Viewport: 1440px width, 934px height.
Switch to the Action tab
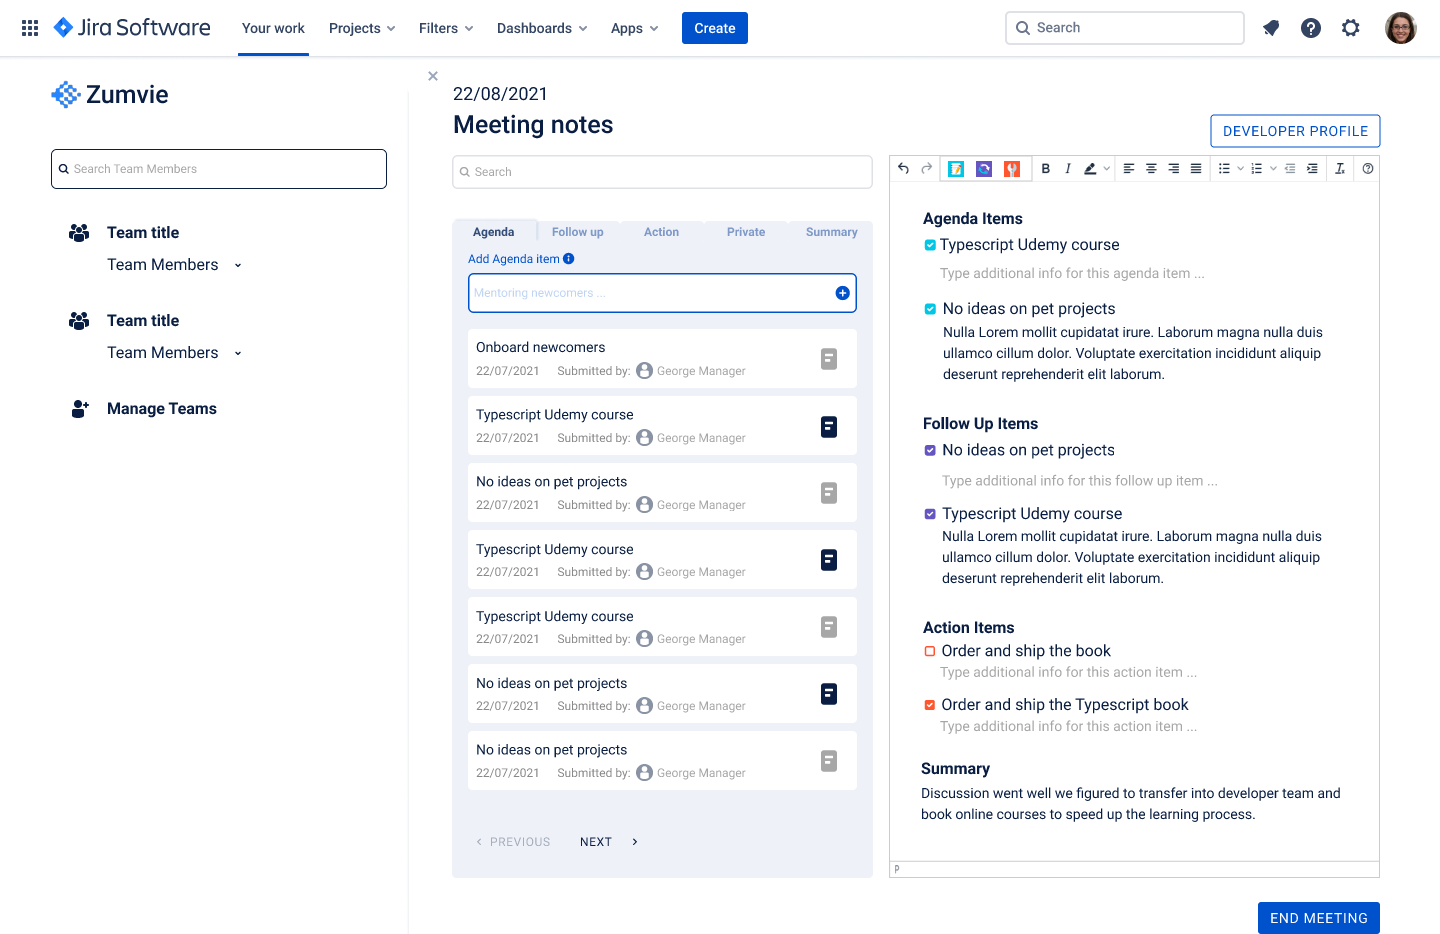(x=661, y=232)
